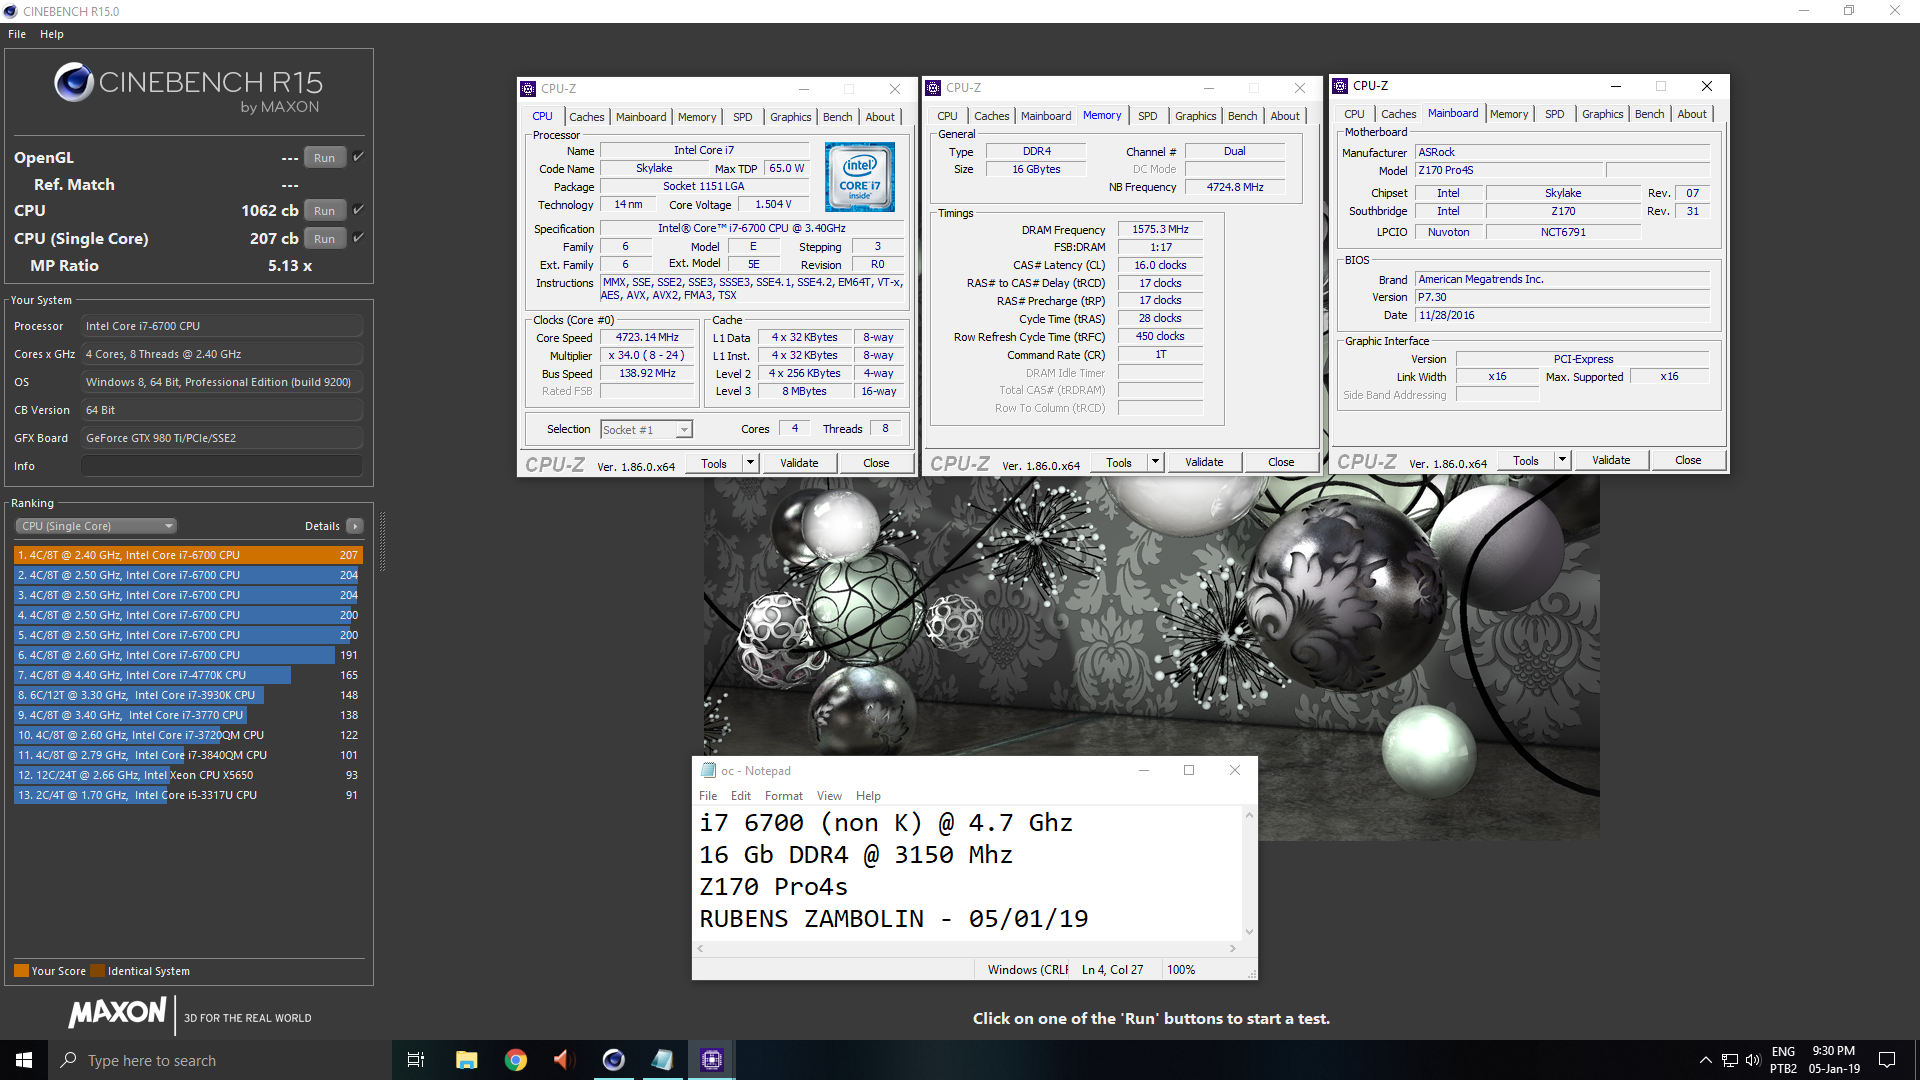
Task: Click Tools button in Mainboard CPU-Z window
Action: (x=1526, y=460)
